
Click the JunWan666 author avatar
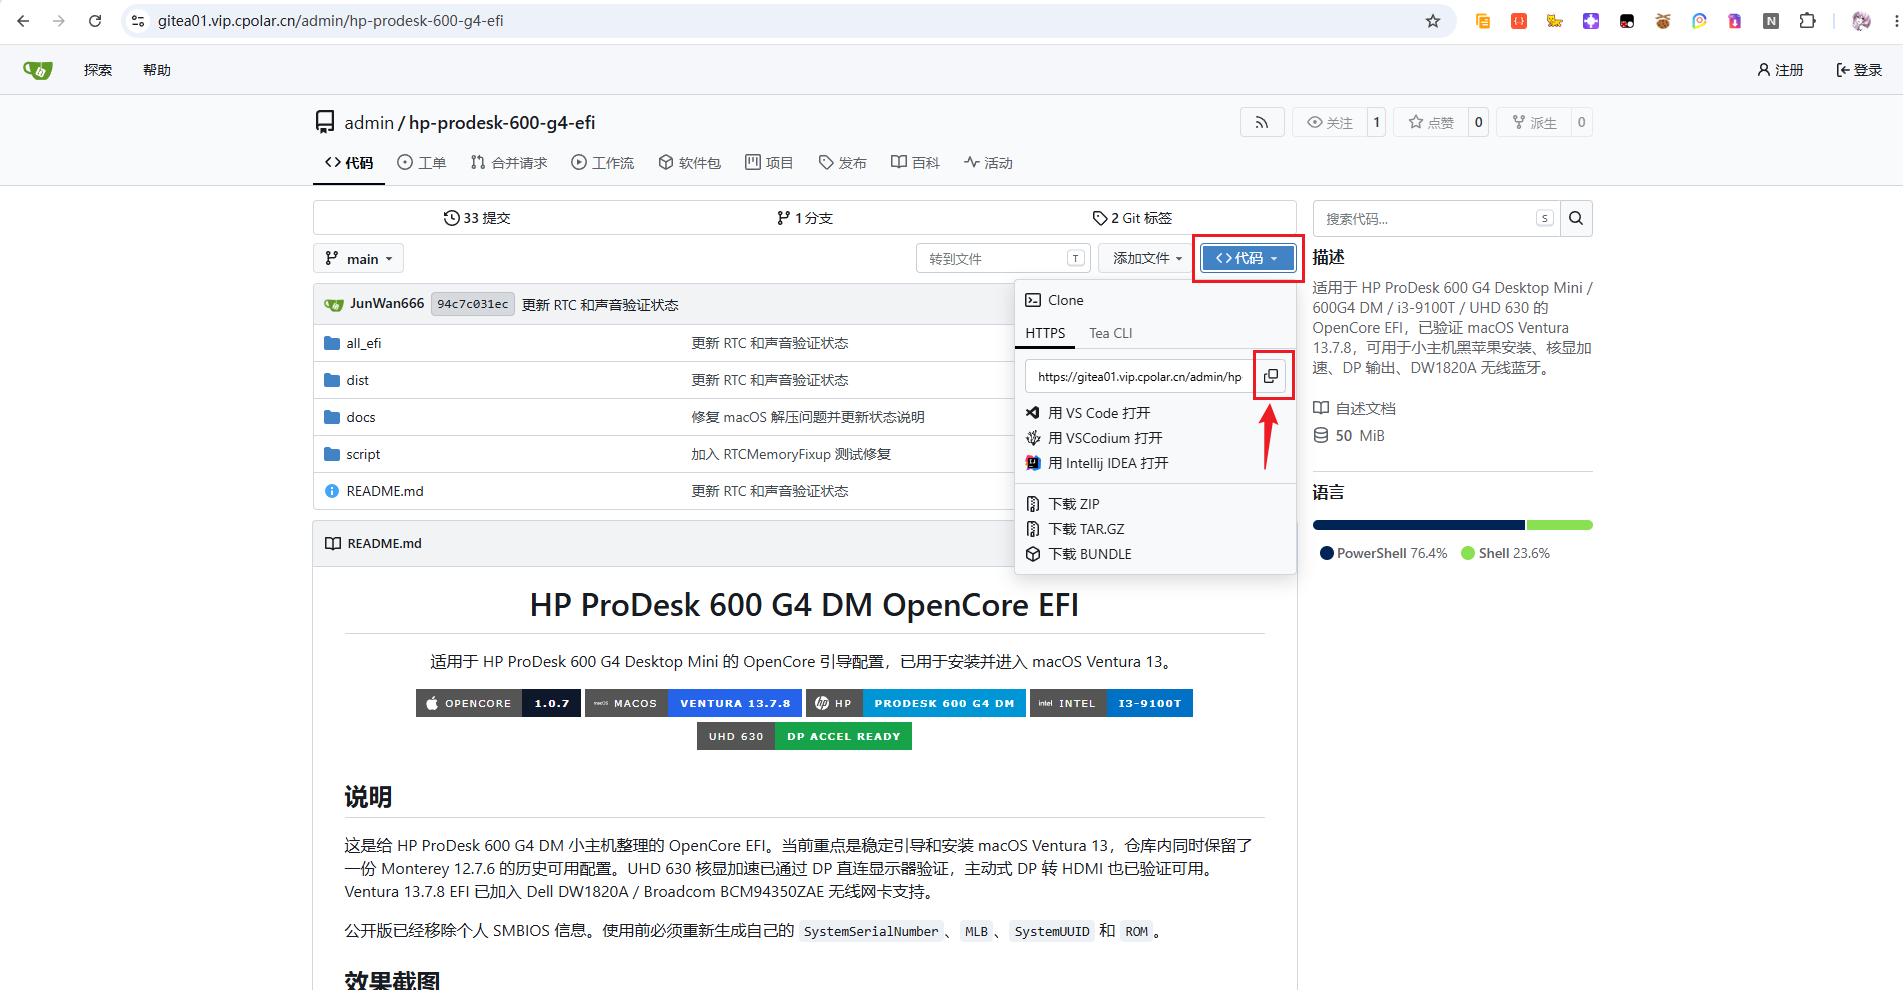click(x=334, y=304)
